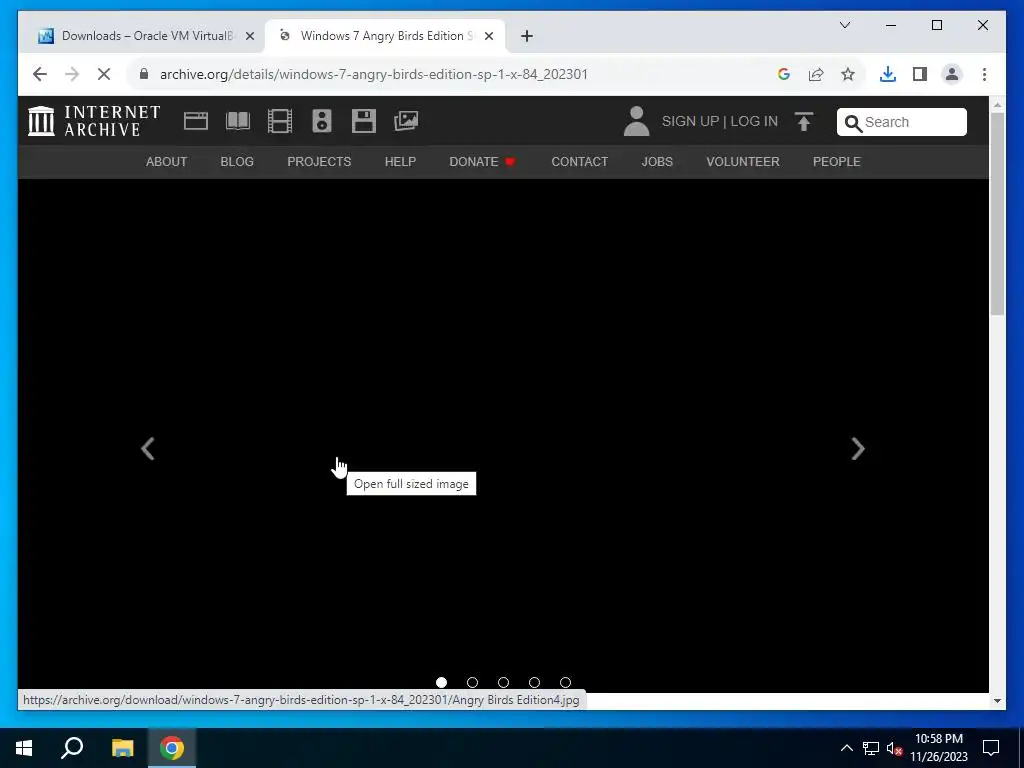Select second carousel dot

coord(472,682)
